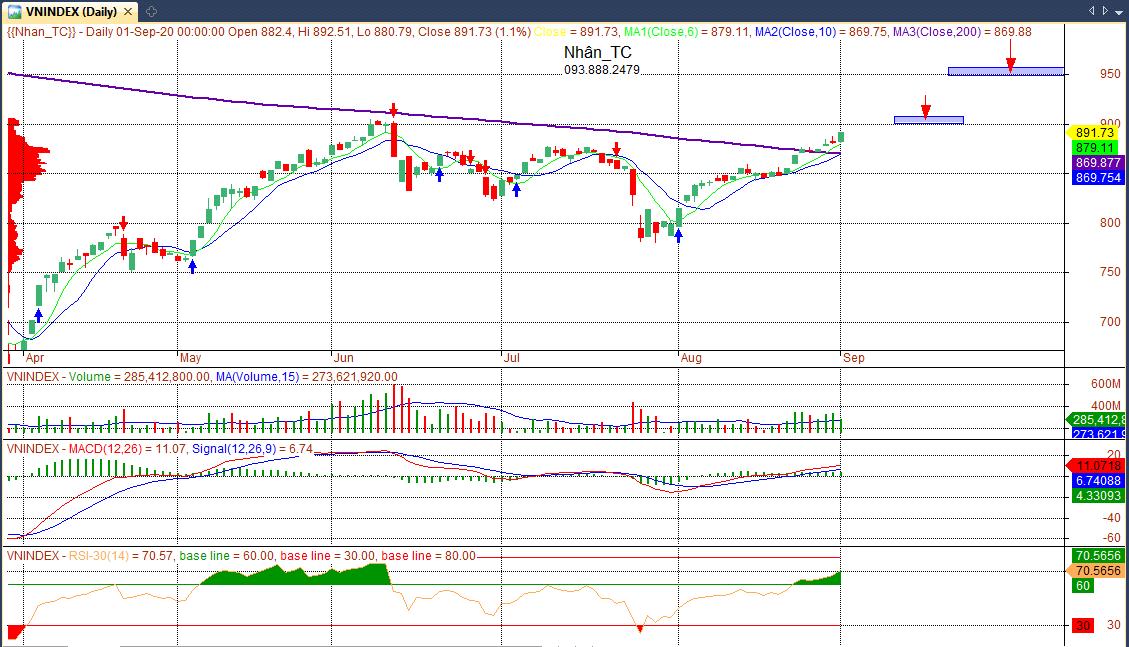Click the blue 6.74088 signal label
Screen dimensions: 1129x647
[x=1097, y=481]
